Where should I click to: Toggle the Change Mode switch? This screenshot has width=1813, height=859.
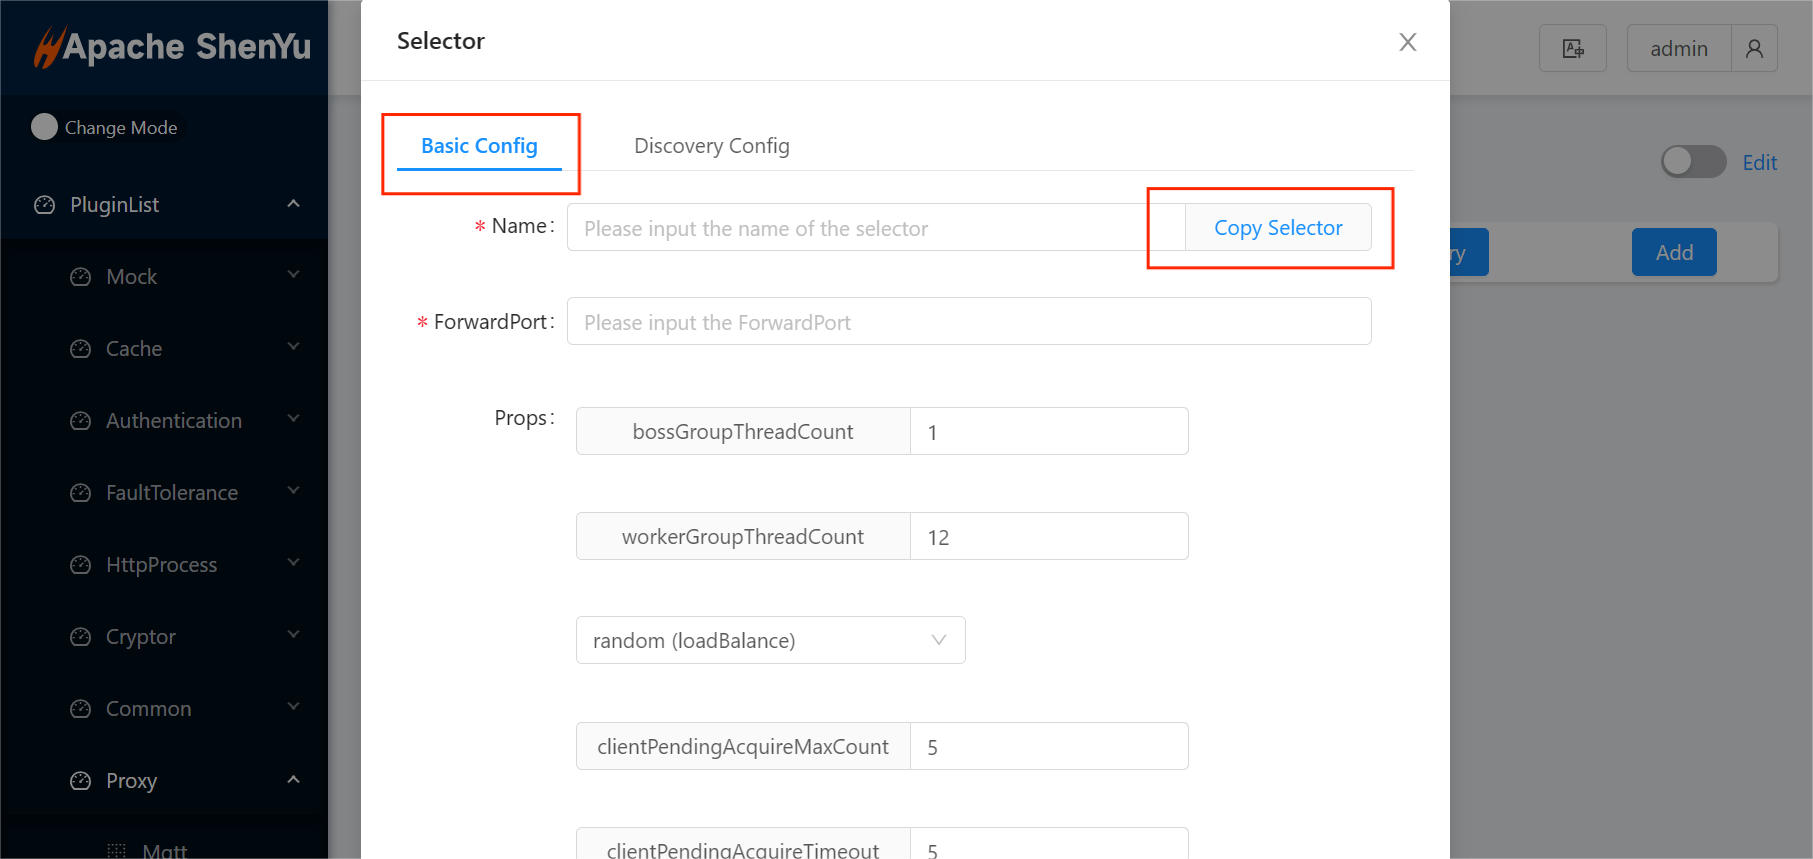click(45, 127)
